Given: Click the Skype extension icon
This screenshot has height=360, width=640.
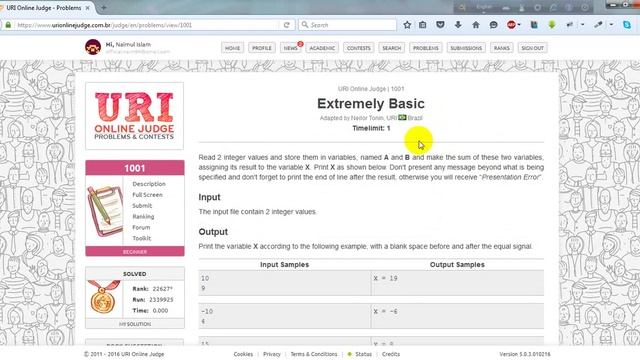Looking at the screenshot, I should [x=627, y=25].
